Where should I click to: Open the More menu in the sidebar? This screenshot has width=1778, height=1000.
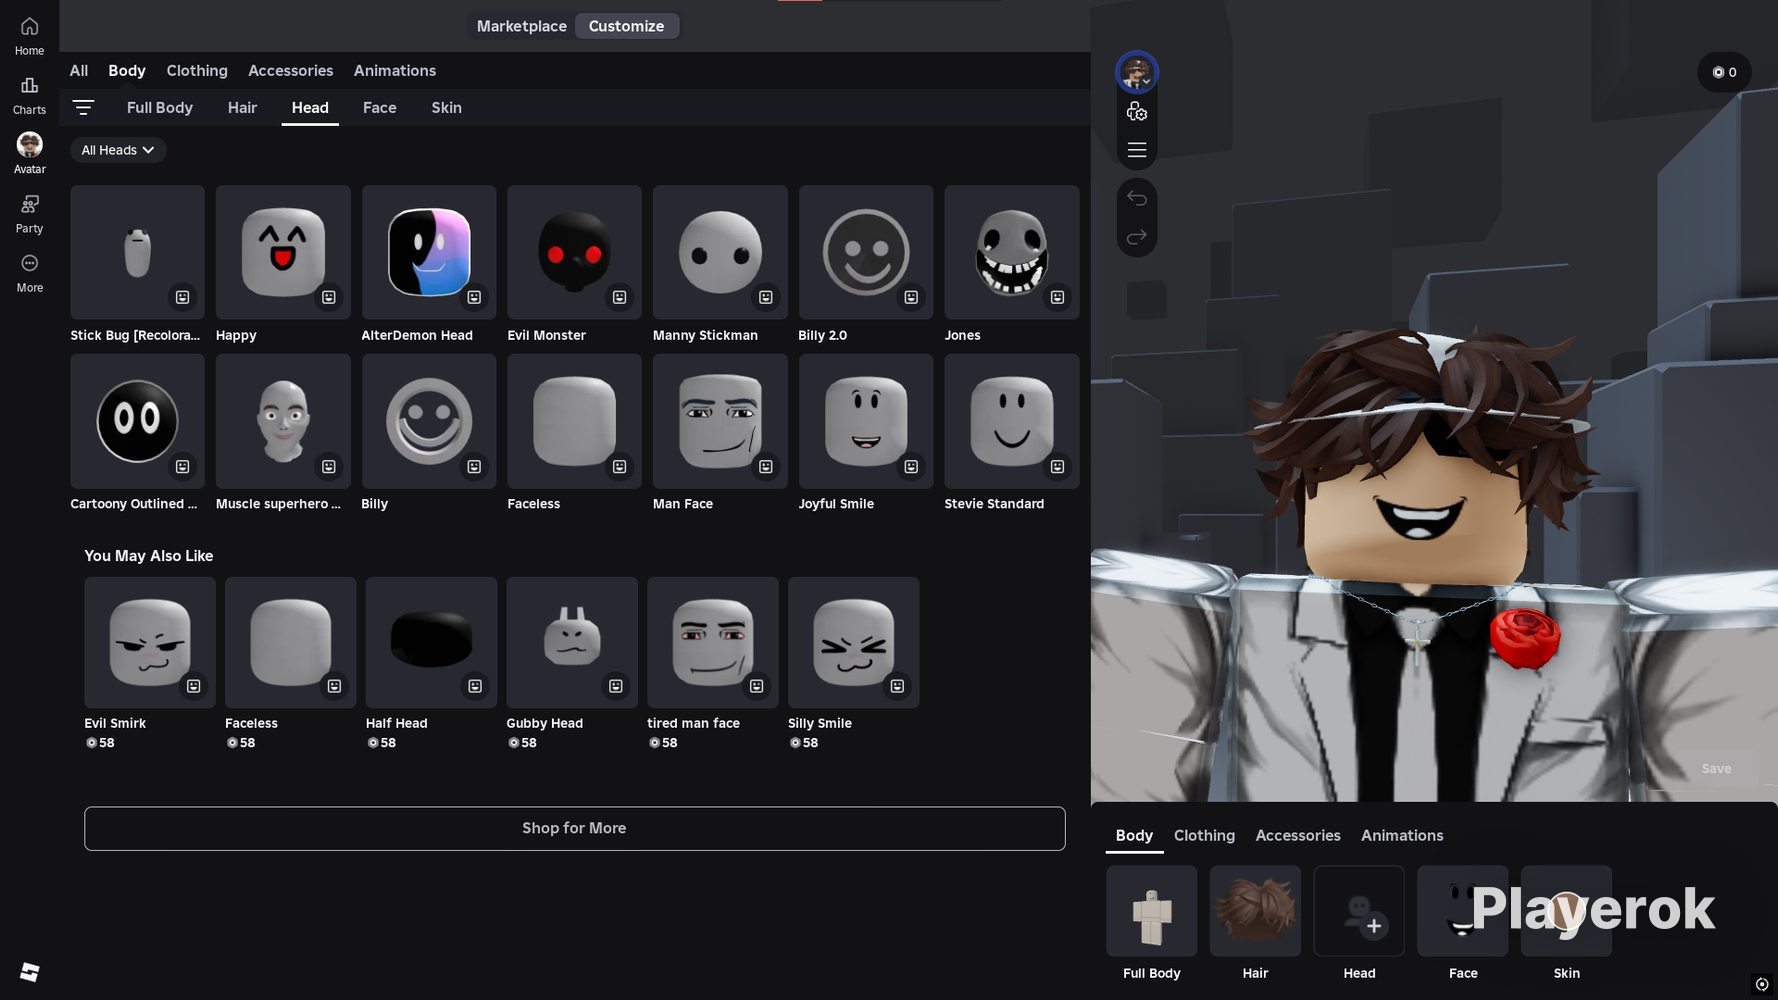pos(29,273)
